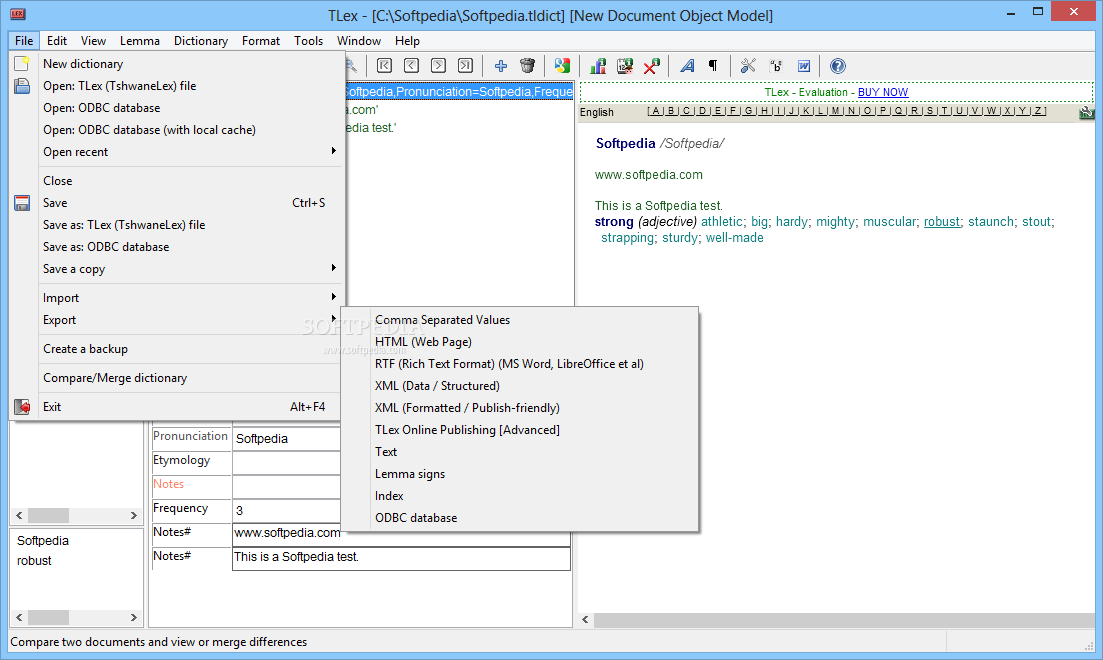Open the Lemma menu
The image size is (1103, 660).
coord(139,41)
